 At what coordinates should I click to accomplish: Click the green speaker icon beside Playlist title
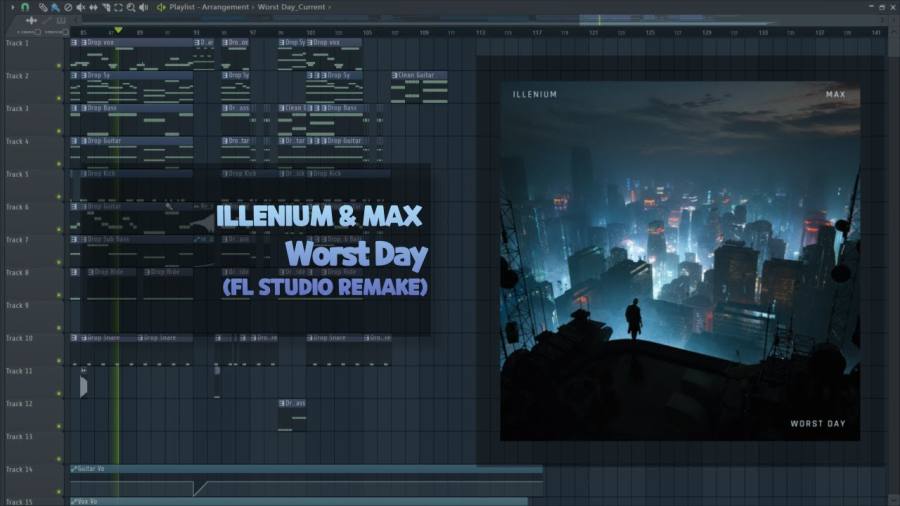161,7
